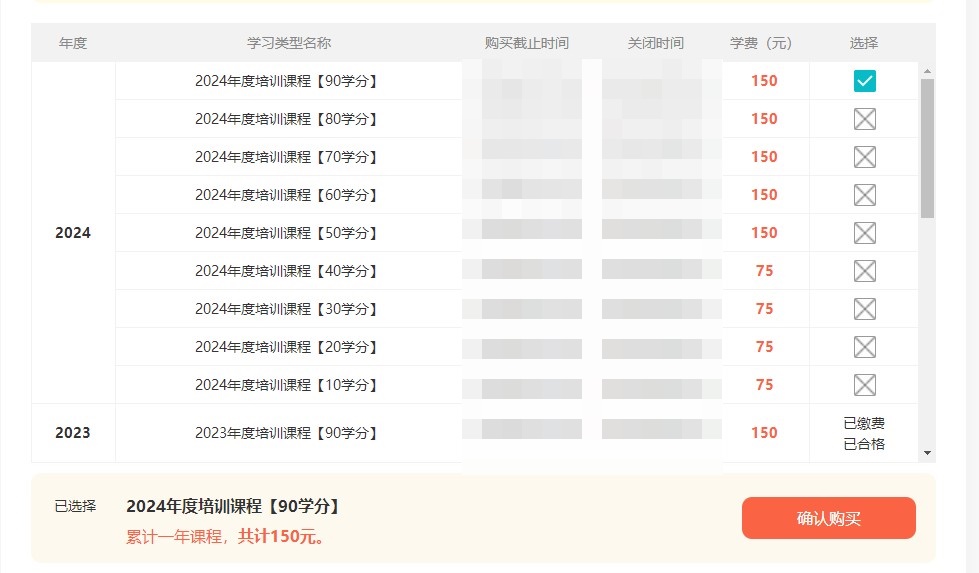The height and width of the screenshot is (573, 979).
Task: Select the 2024年度培训课程【60学分】 checkbox
Action: click(865, 195)
